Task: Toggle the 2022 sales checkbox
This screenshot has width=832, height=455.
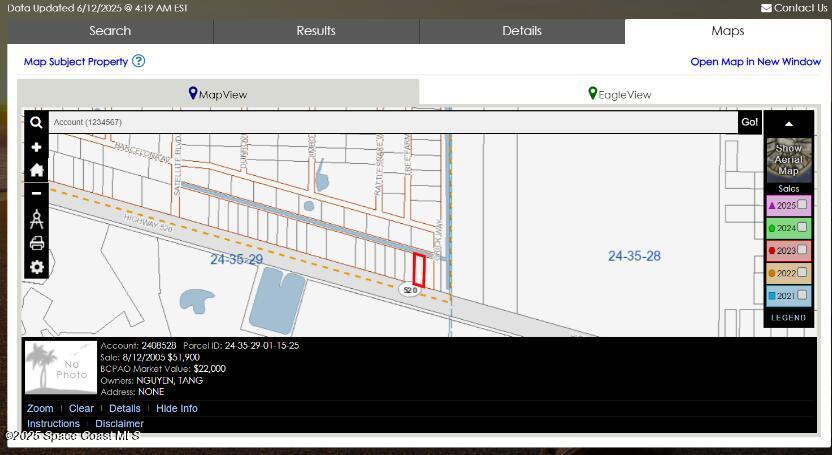Action: pyautogui.click(x=802, y=272)
